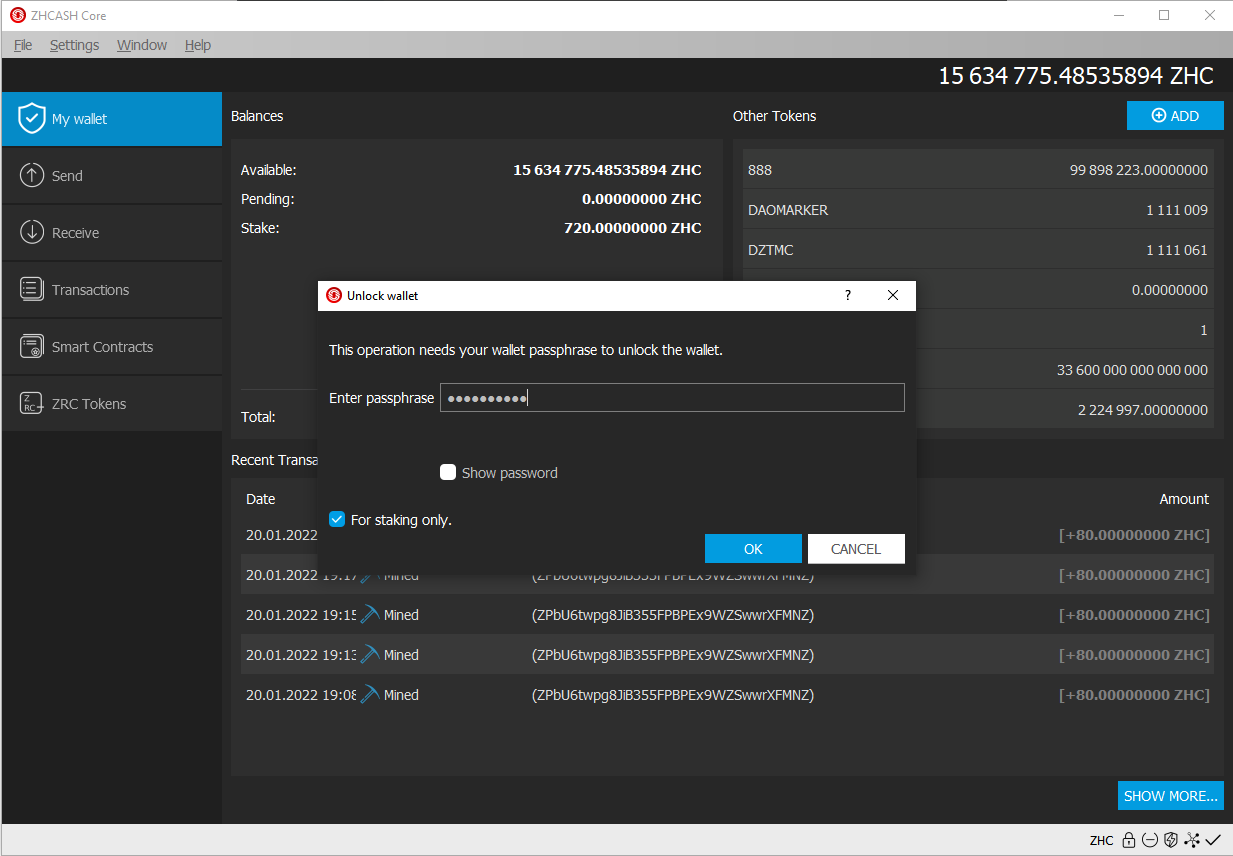Viewport: 1233px width, 856px height.
Task: Uncheck the For staking only checkbox
Action: pos(337,519)
